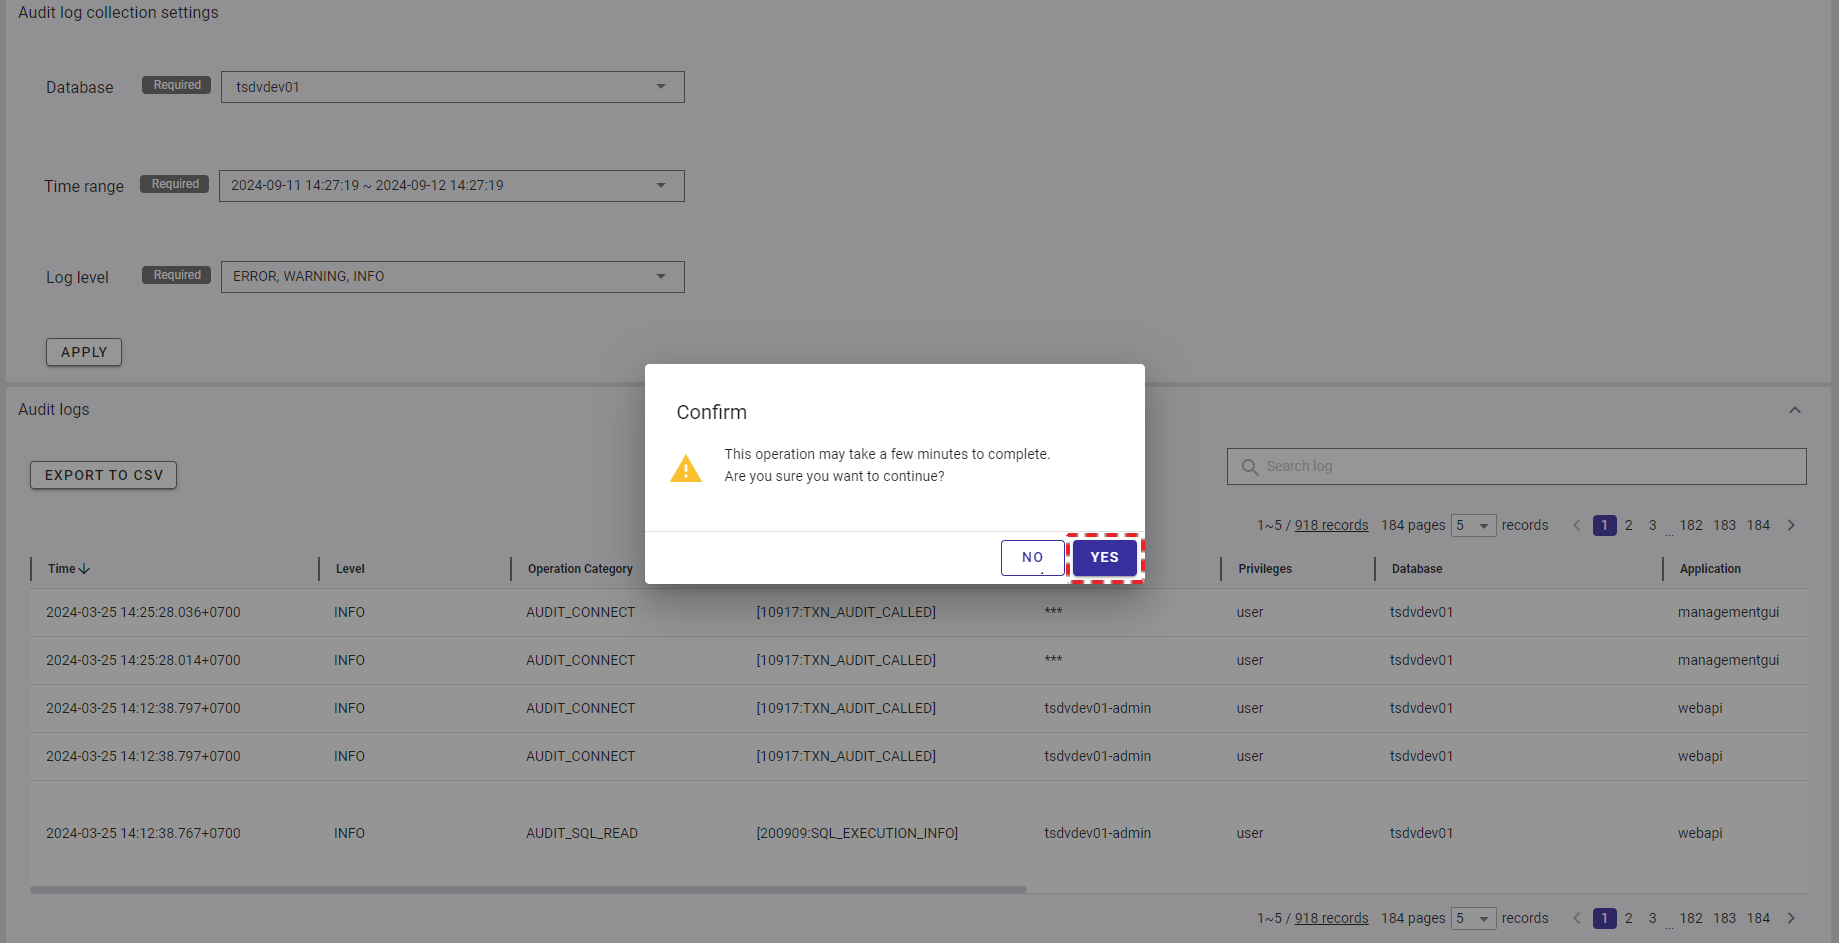
Task: Sort by Time column header arrow
Action: (84, 569)
